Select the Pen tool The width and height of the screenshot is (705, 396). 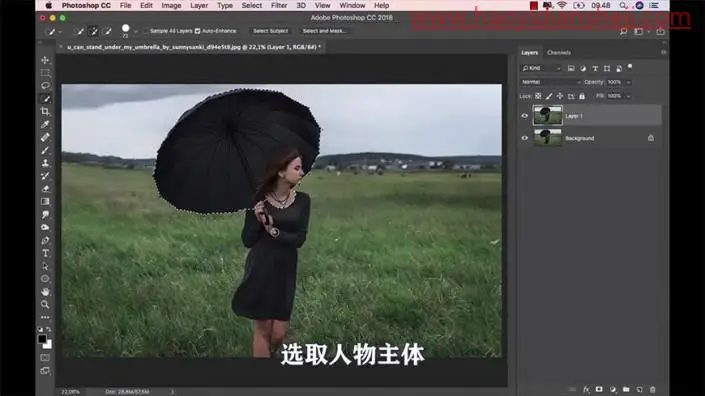click(45, 240)
